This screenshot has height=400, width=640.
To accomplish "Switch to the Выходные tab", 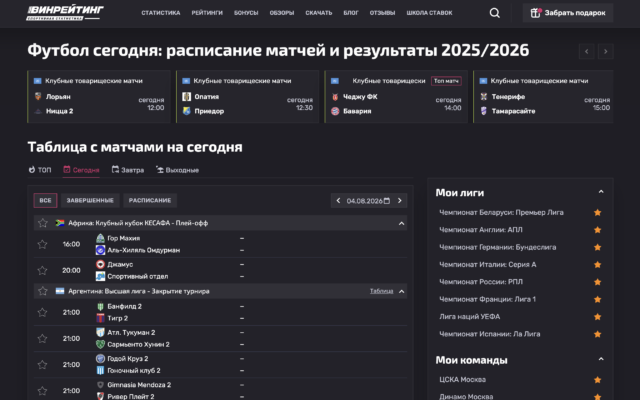I will (x=177, y=170).
